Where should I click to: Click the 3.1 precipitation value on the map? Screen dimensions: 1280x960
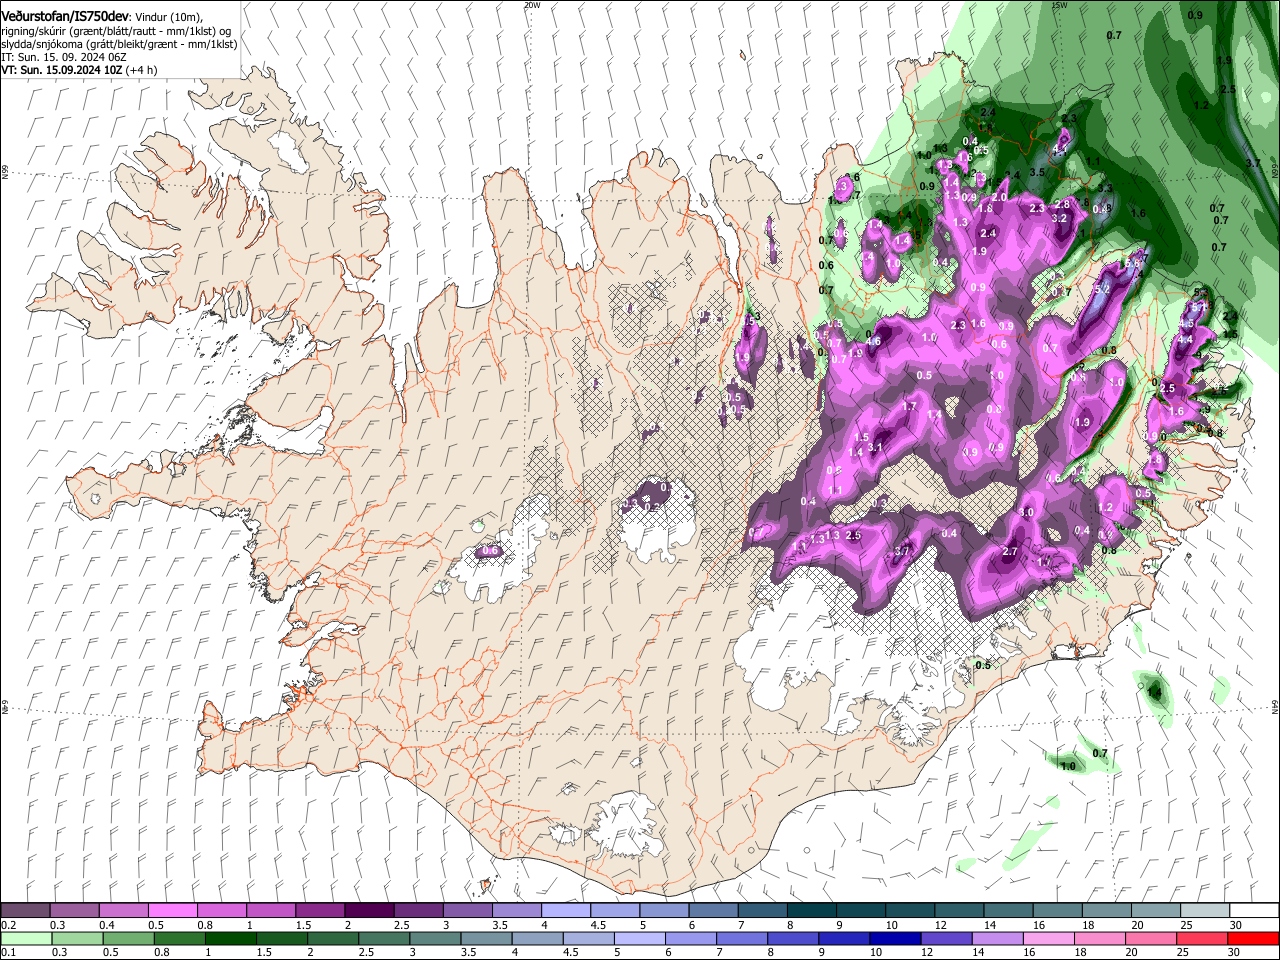[876, 447]
